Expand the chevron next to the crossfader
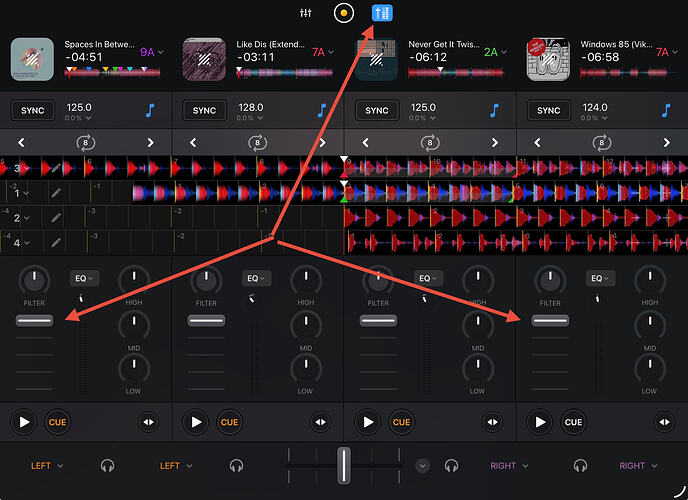This screenshot has height=500, width=688. point(422,465)
